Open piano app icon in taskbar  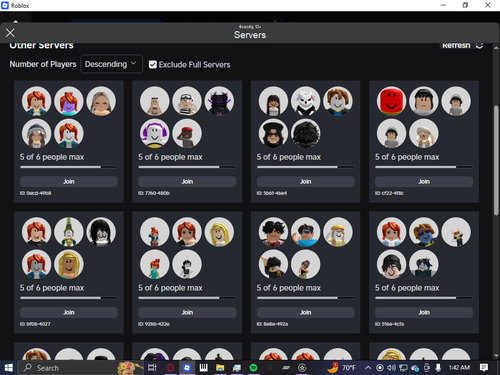(x=203, y=368)
